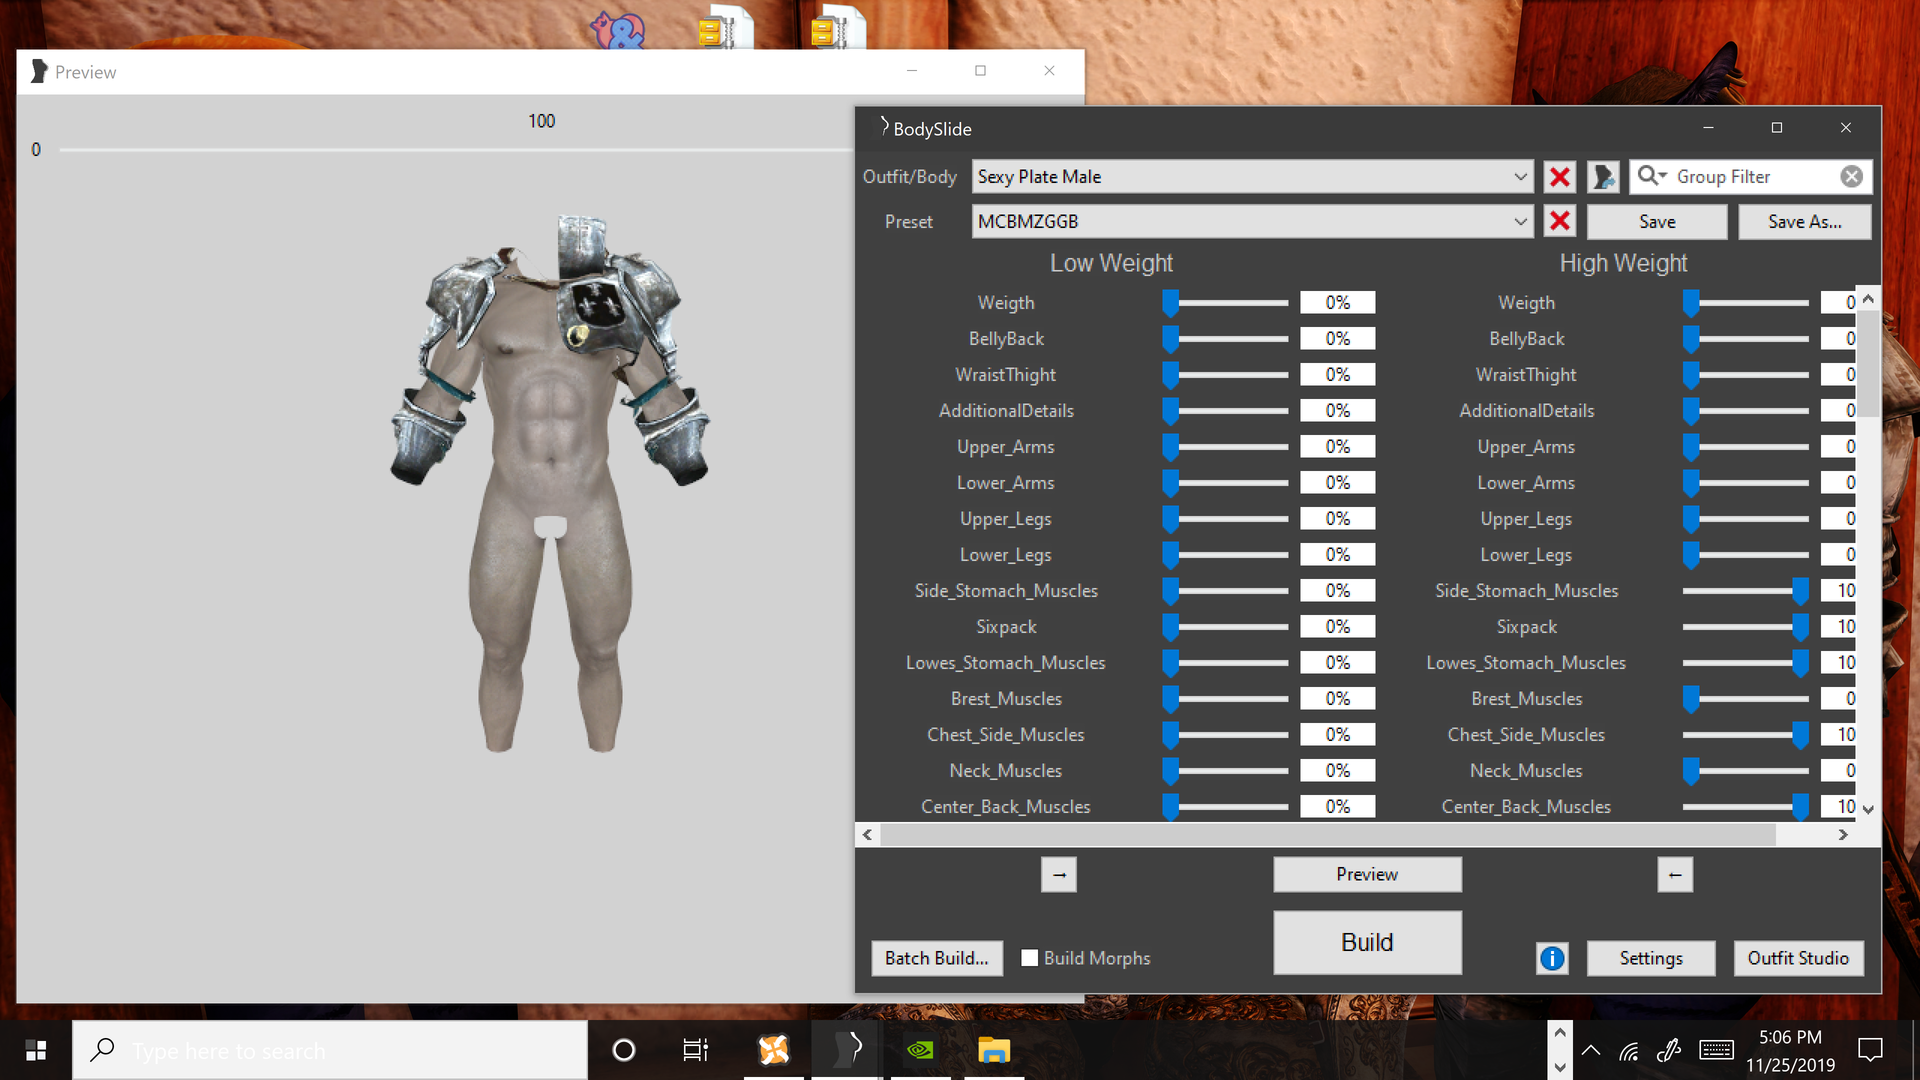Image resolution: width=1920 pixels, height=1080 pixels.
Task: Click High Weight Side_Stomach_Muscles value field
Action: coord(1839,591)
